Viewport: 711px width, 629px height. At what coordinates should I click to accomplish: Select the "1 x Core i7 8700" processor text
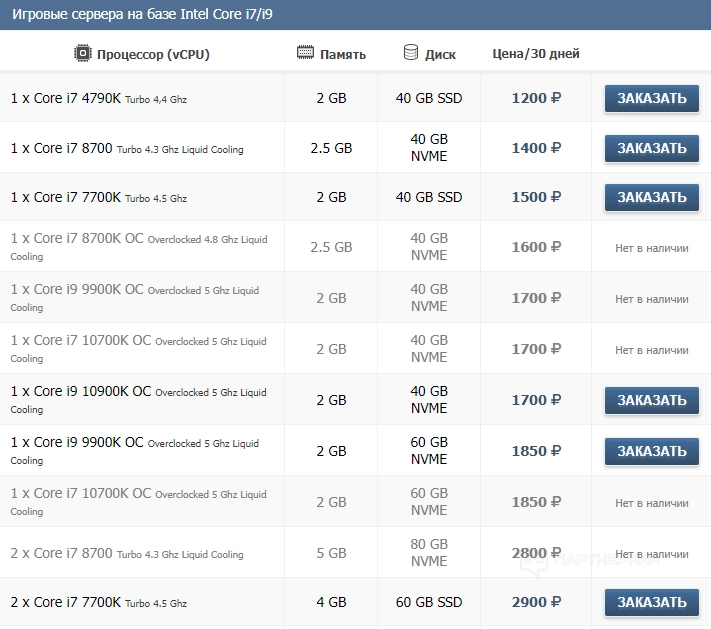point(61,148)
